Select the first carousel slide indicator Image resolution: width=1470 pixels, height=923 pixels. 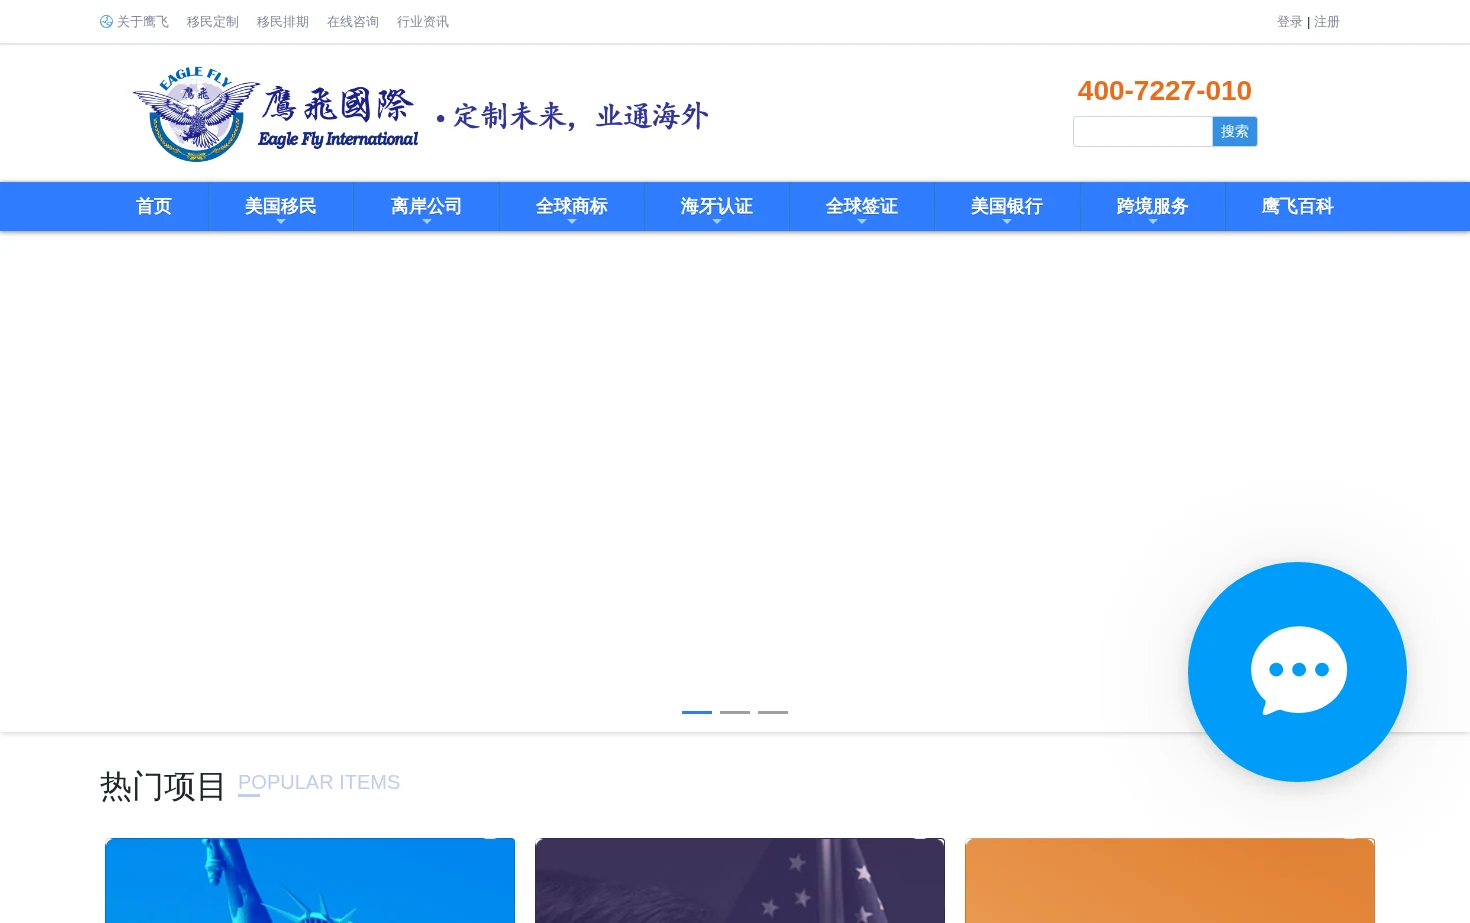(x=697, y=712)
